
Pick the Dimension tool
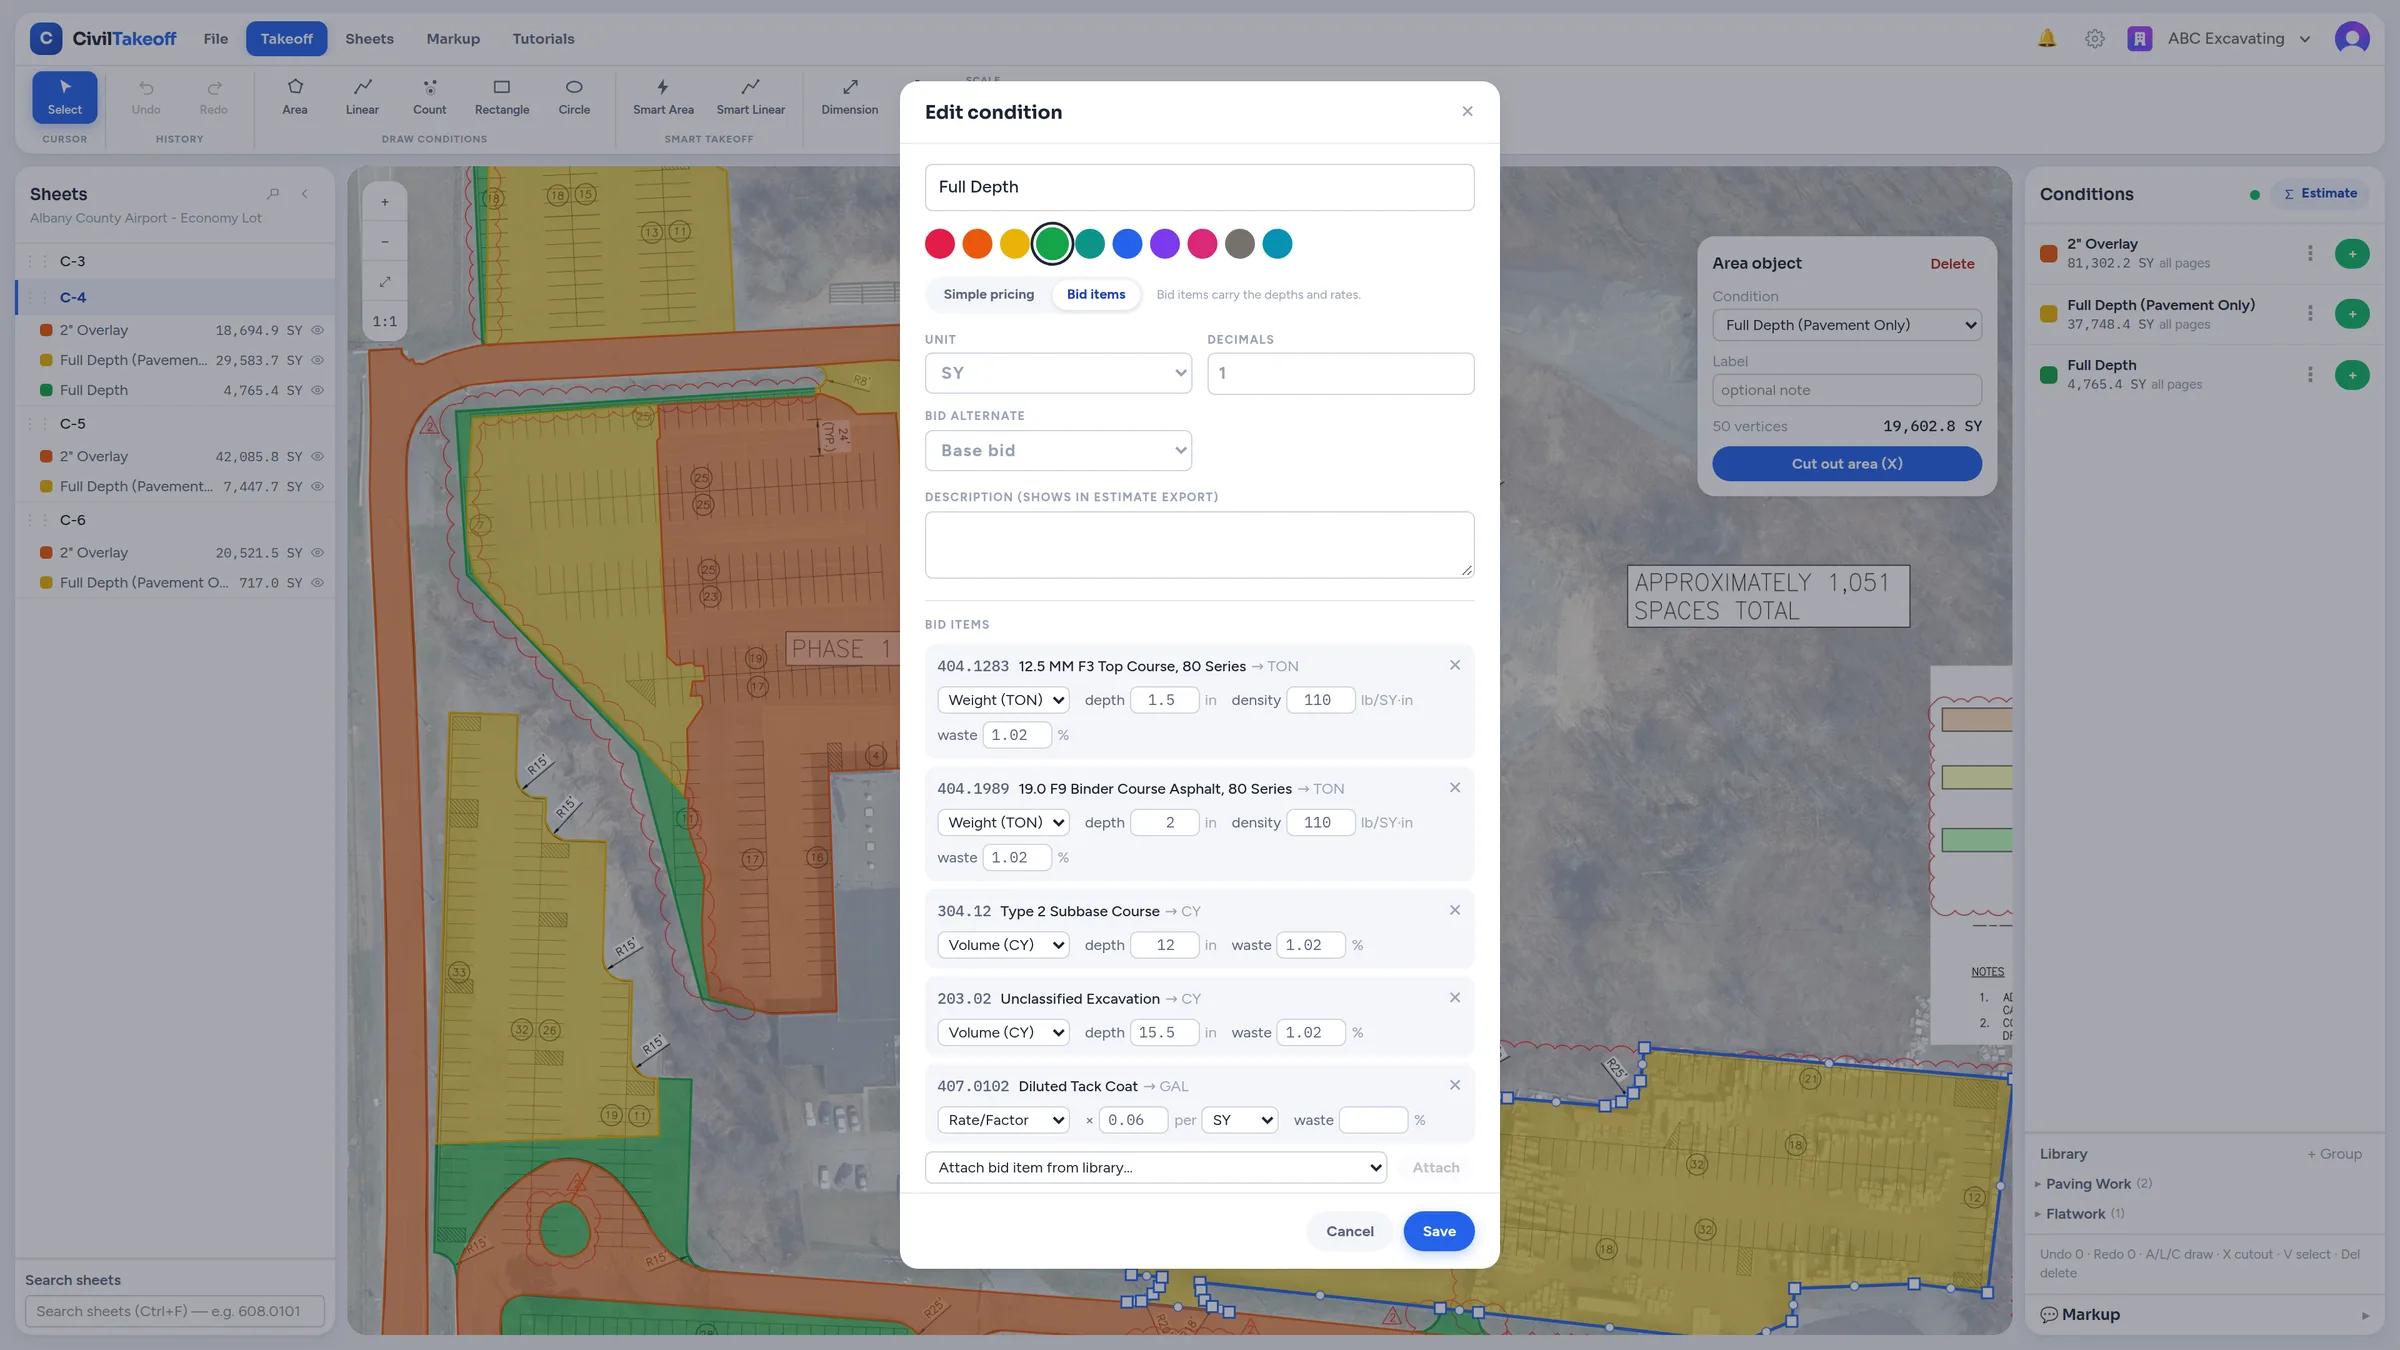click(x=850, y=97)
